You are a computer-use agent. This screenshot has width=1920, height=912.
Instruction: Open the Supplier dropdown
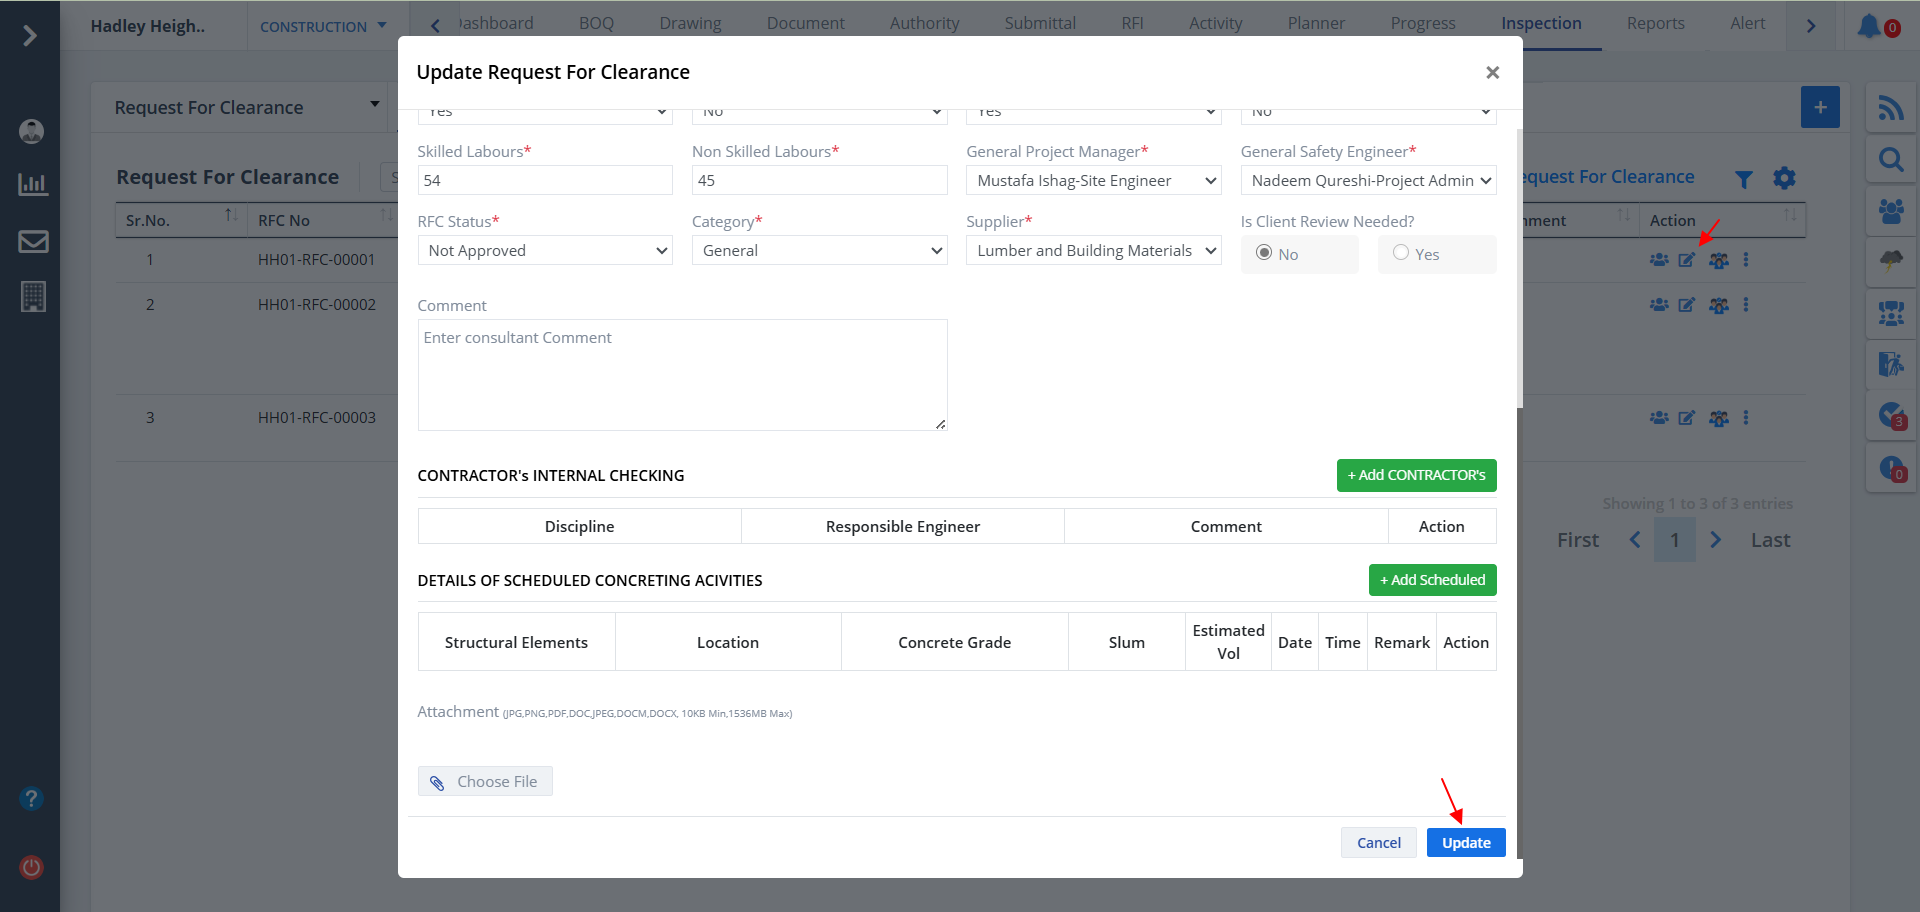tap(1093, 250)
